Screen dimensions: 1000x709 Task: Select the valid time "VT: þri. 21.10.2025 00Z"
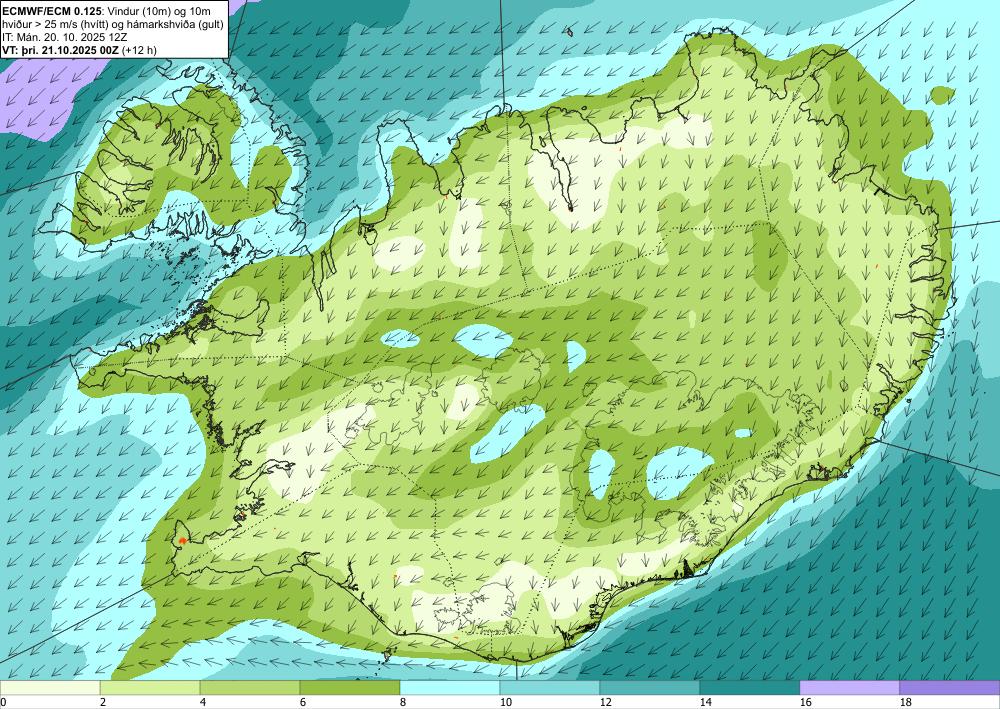coord(60,50)
